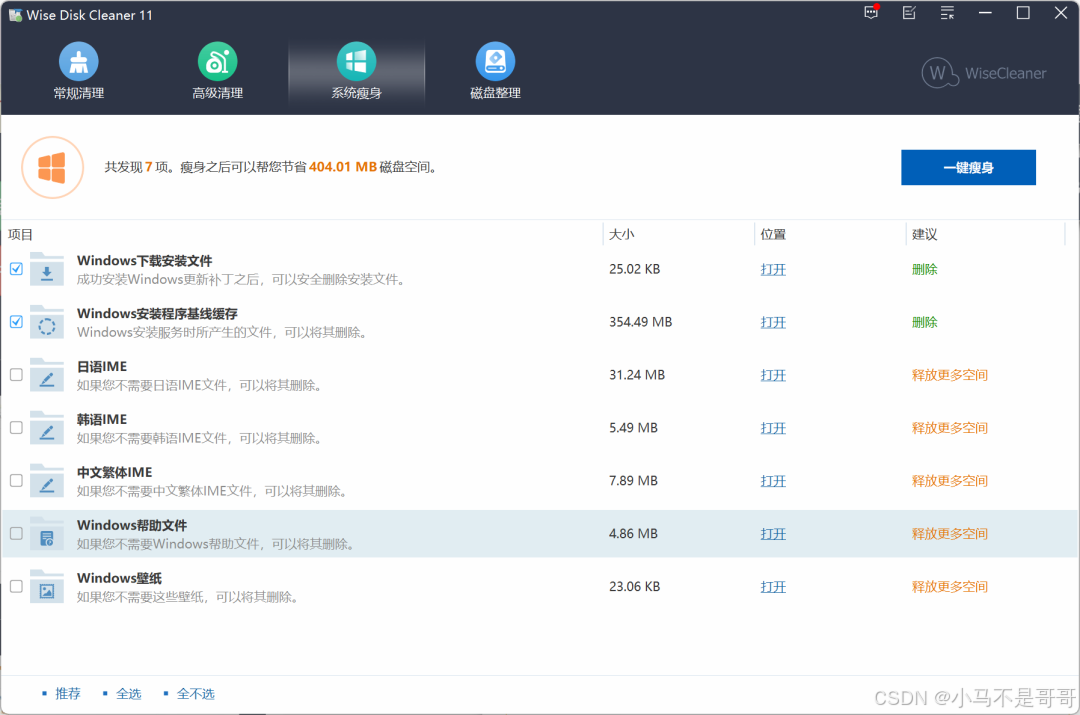Click the 删除 suggestion for Windows下载安装文件
1080x715 pixels.
click(924, 269)
